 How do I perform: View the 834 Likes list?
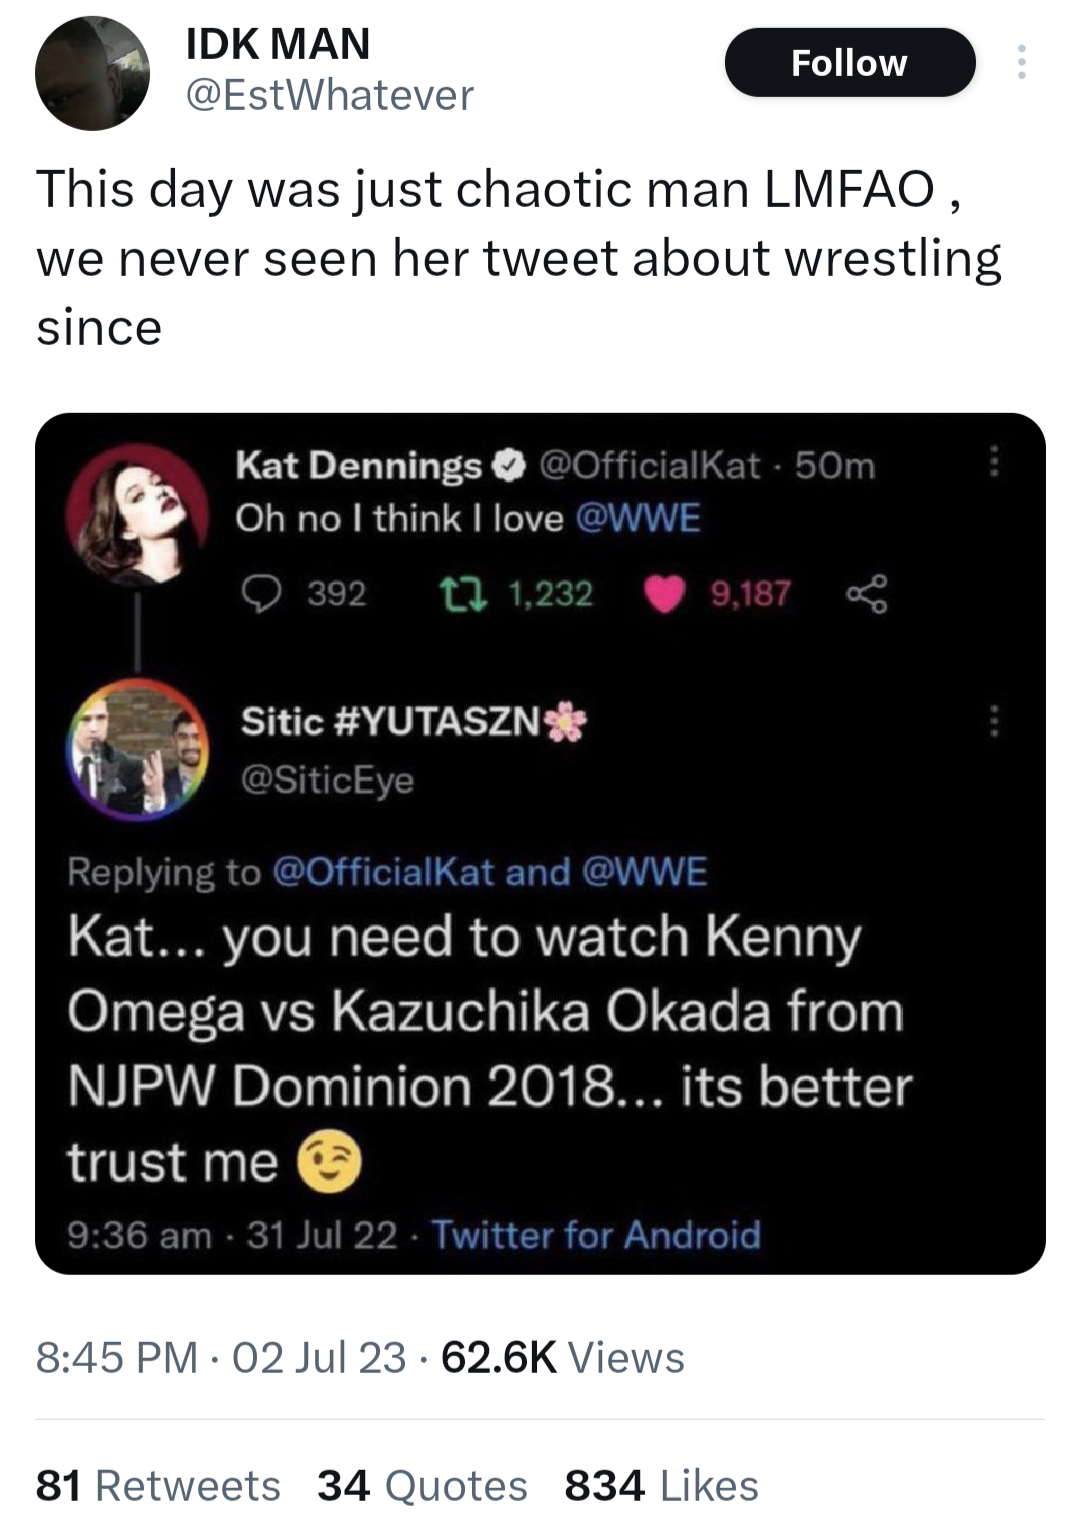coord(661,1486)
